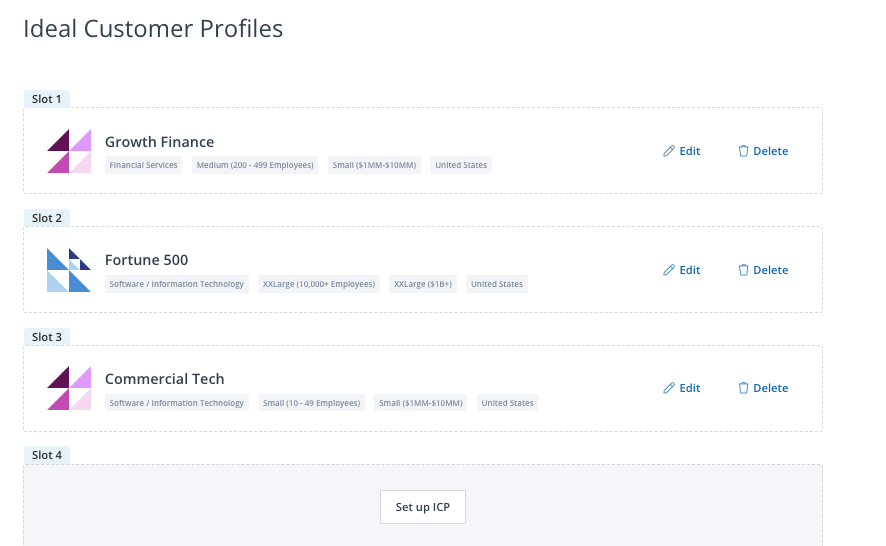Viewport: 886px width, 546px height.
Task: Select the Slot 4 label
Action: click(x=46, y=455)
